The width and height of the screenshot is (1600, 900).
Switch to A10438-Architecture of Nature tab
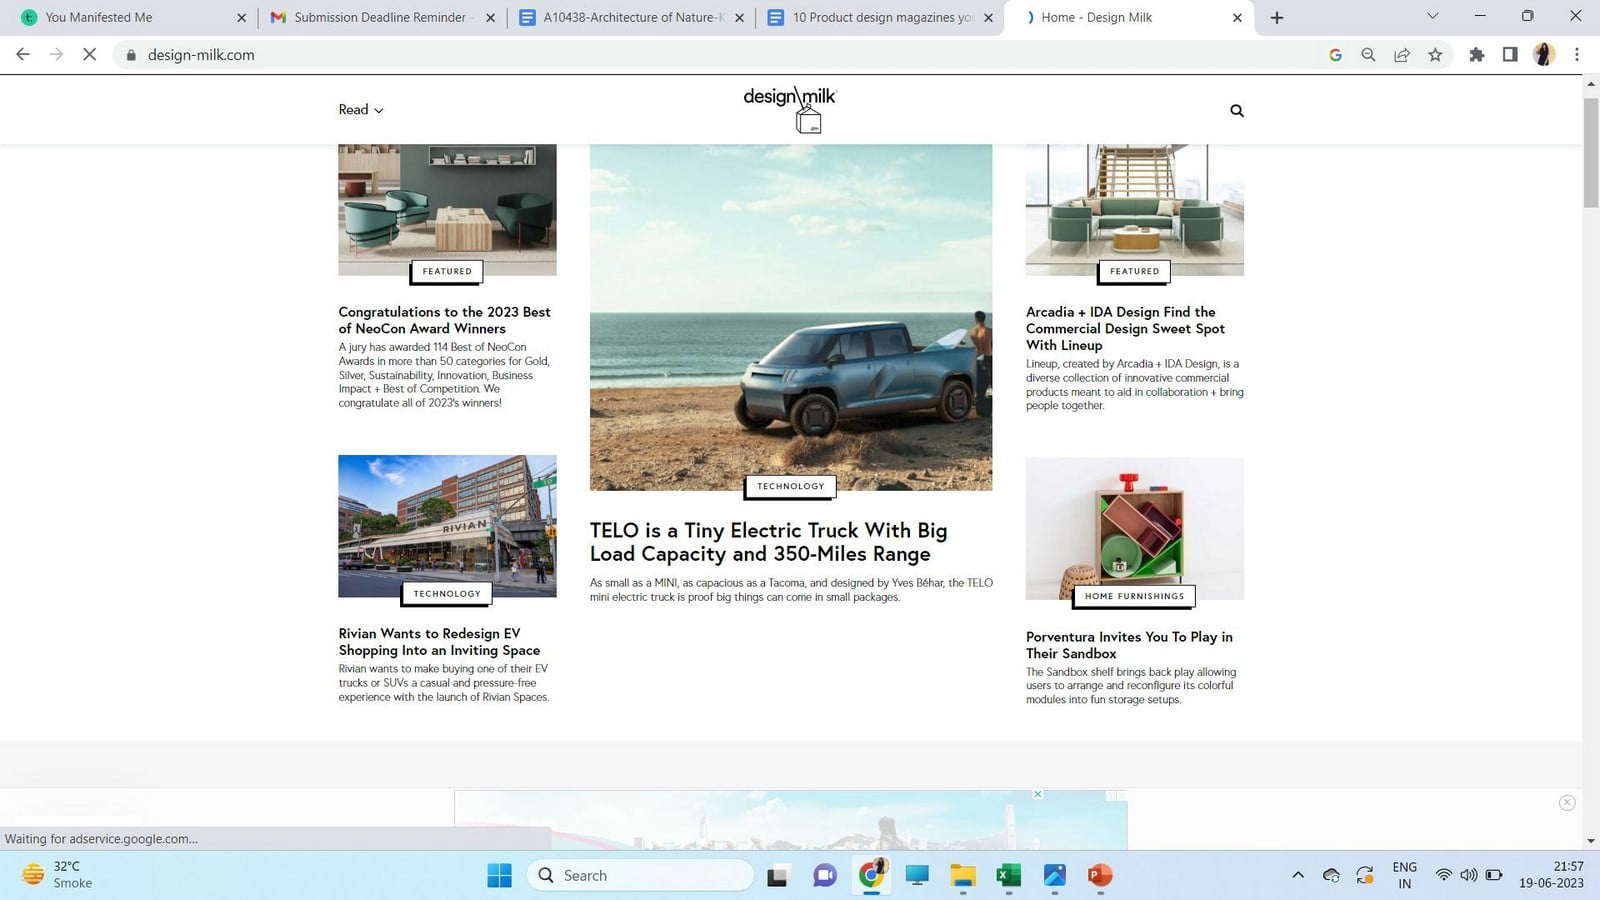coord(632,18)
